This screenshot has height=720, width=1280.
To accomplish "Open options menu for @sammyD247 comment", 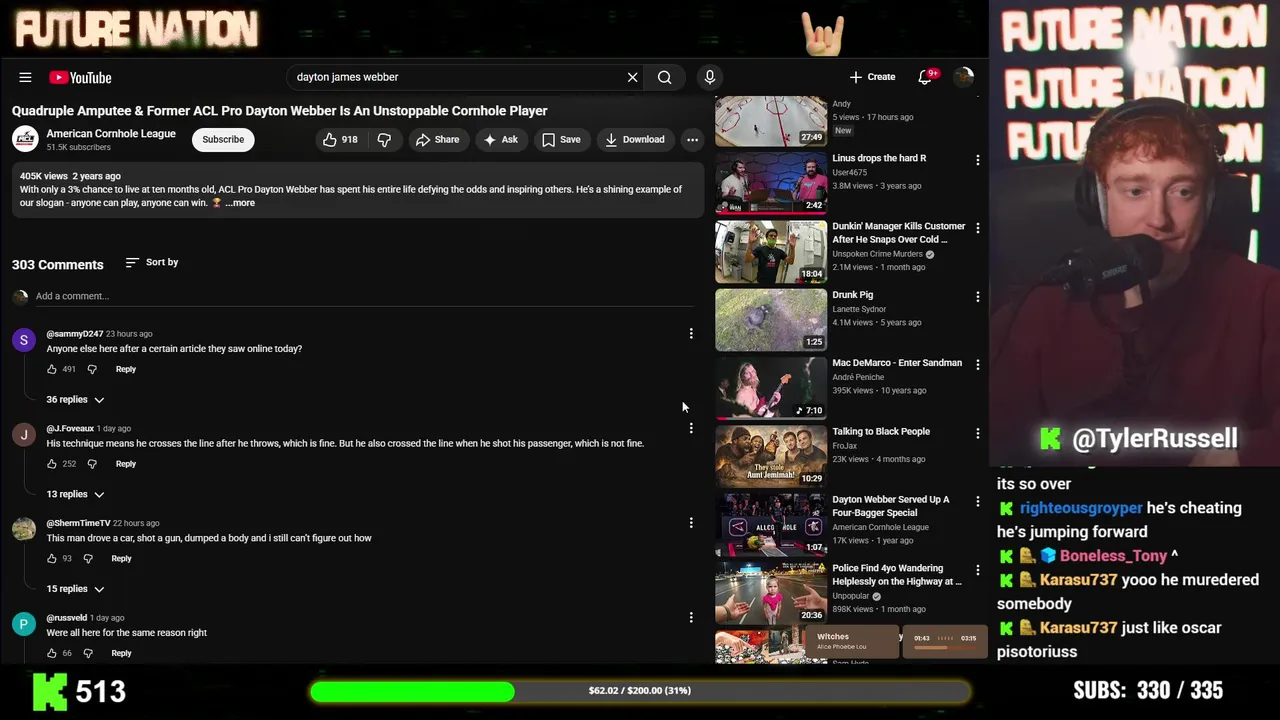I will (691, 334).
